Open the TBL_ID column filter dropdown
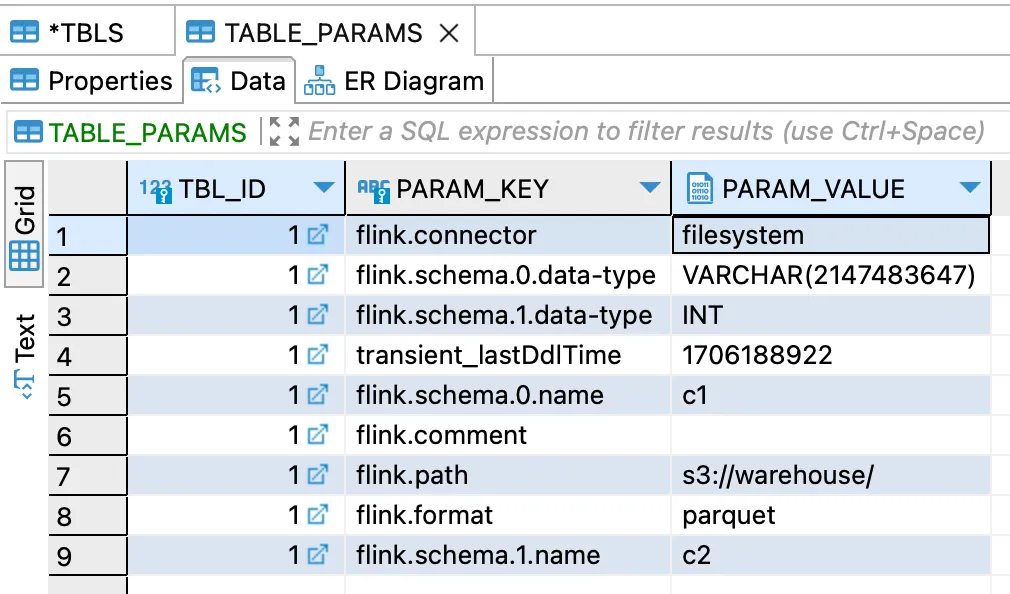The height and width of the screenshot is (594, 1010). point(323,188)
